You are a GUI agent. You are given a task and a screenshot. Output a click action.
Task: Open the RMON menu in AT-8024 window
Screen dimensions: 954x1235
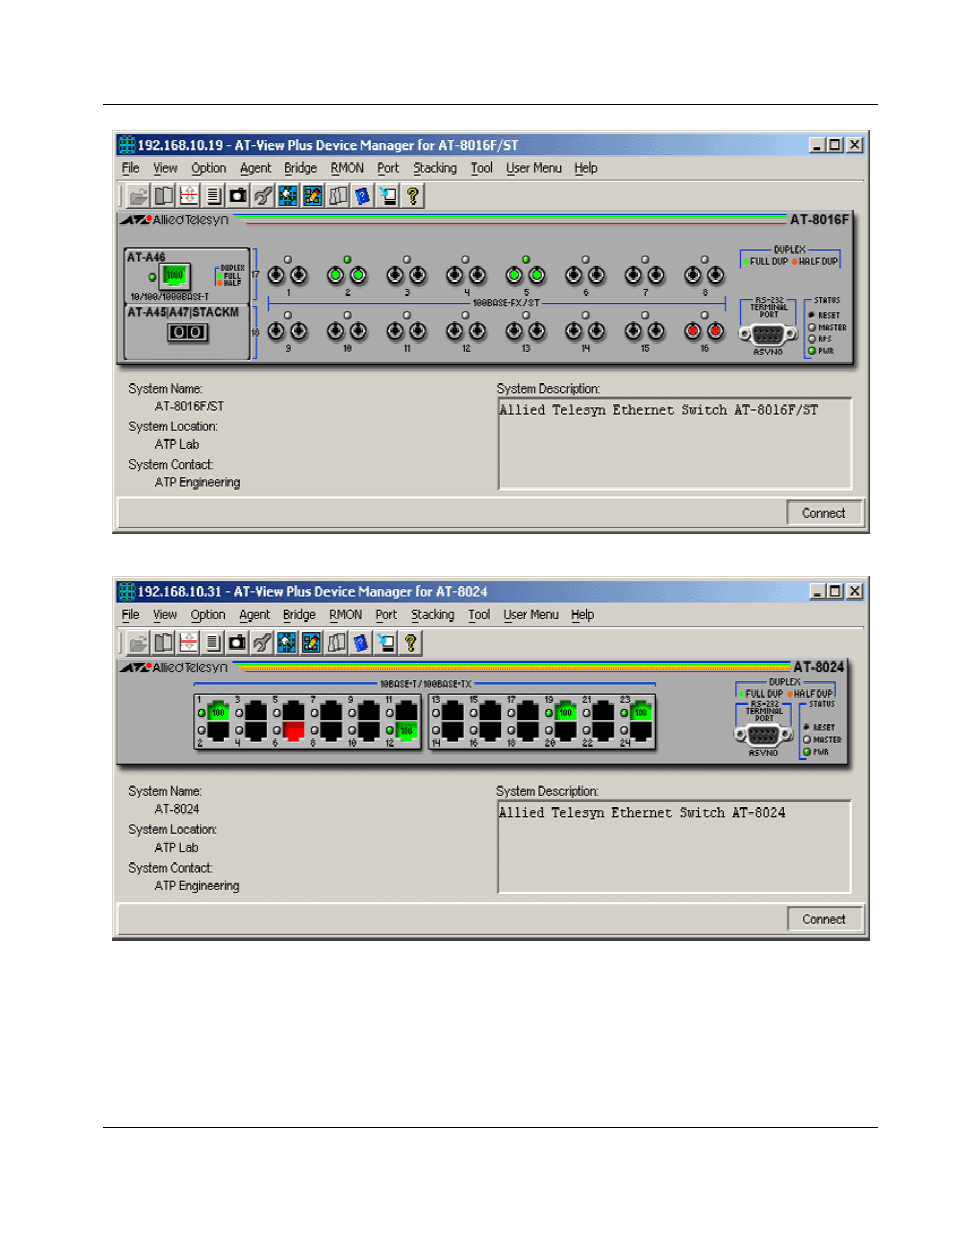point(346,615)
